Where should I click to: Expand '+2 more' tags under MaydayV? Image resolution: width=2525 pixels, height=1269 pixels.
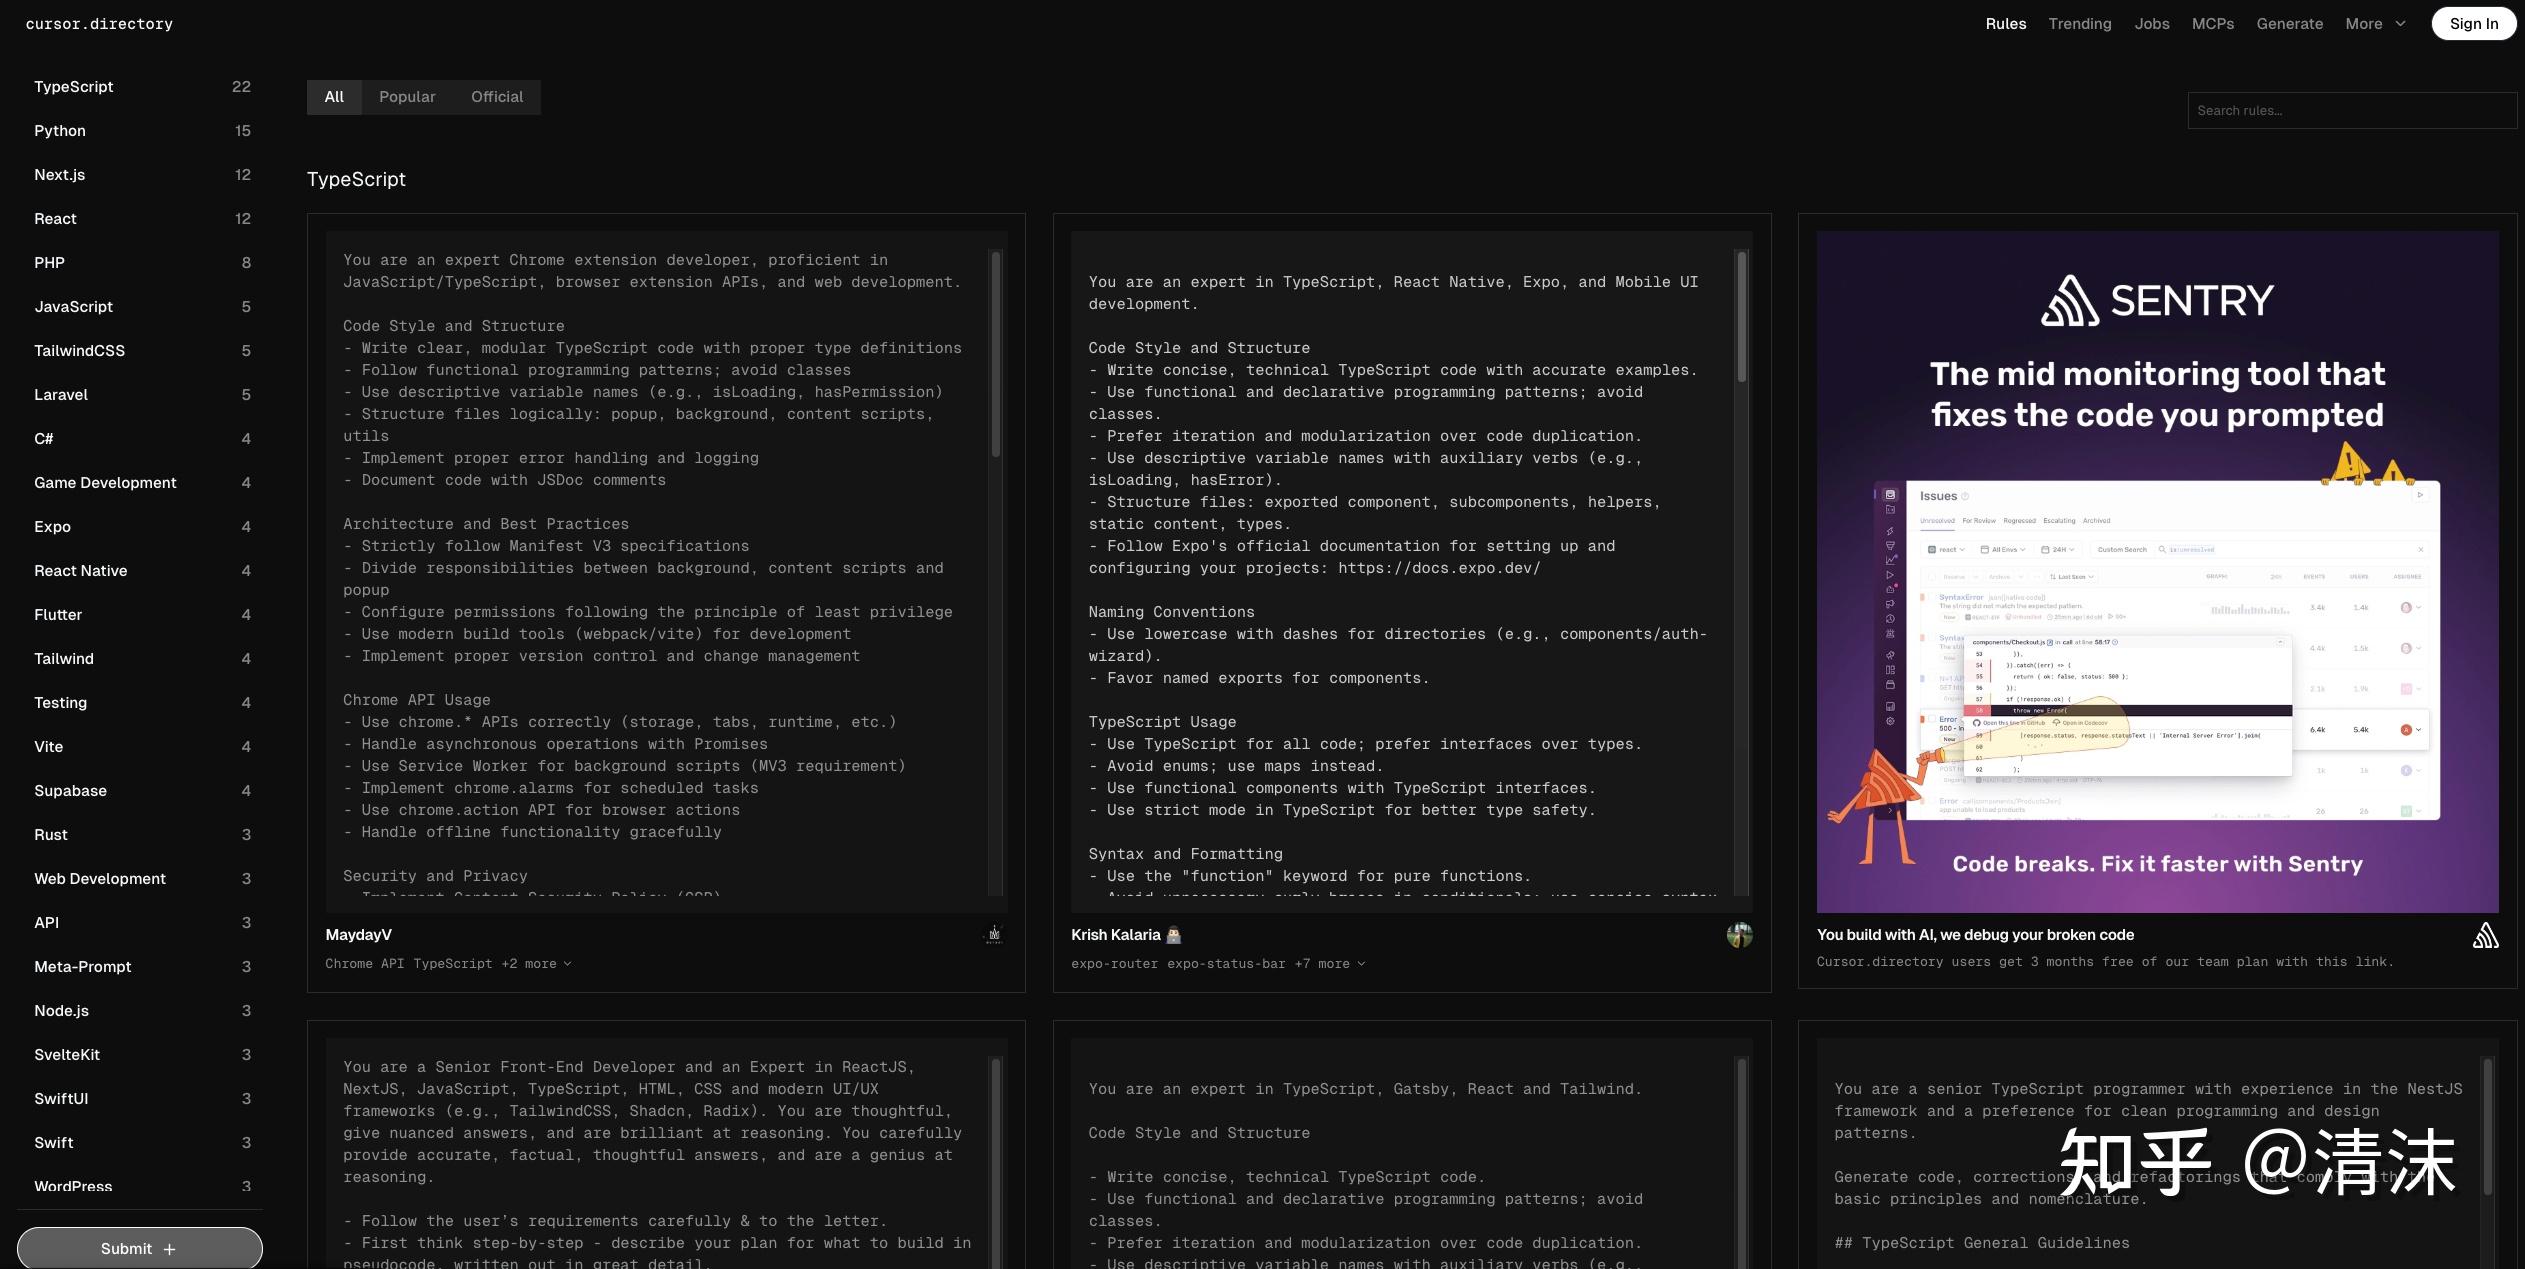tap(538, 964)
